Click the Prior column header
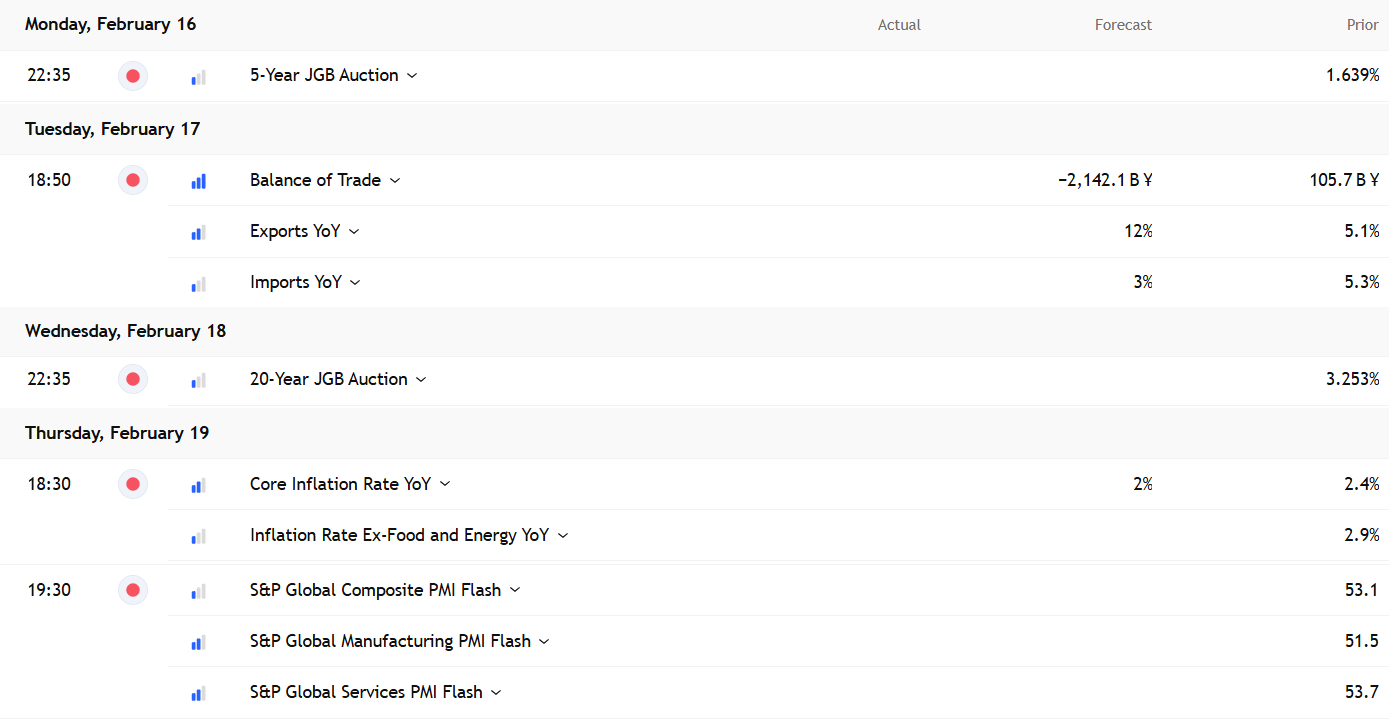Image resolution: width=1389 pixels, height=719 pixels. coord(1362,25)
